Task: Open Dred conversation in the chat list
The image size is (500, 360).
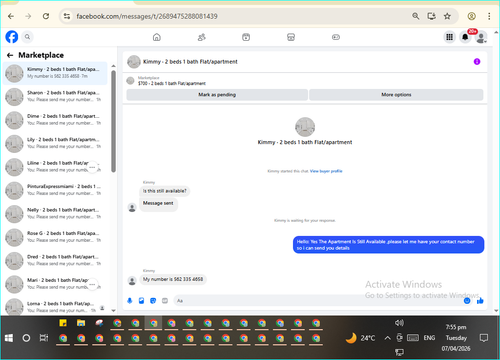Action: 55,260
